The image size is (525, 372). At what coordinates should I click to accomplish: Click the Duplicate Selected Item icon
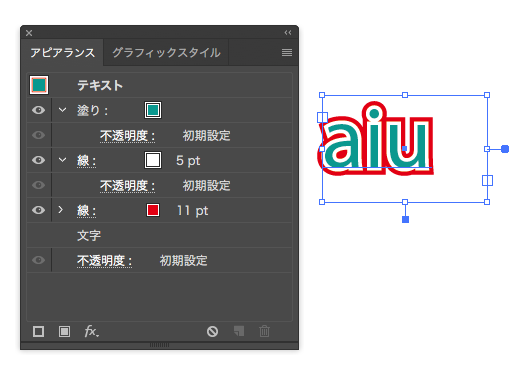click(x=239, y=331)
